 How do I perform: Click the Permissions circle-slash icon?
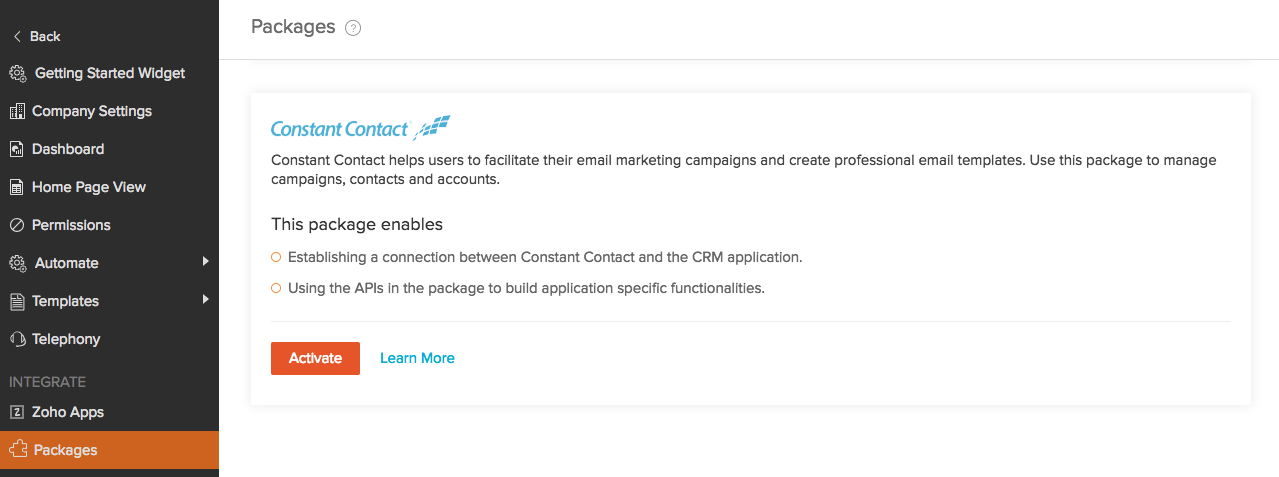(17, 225)
